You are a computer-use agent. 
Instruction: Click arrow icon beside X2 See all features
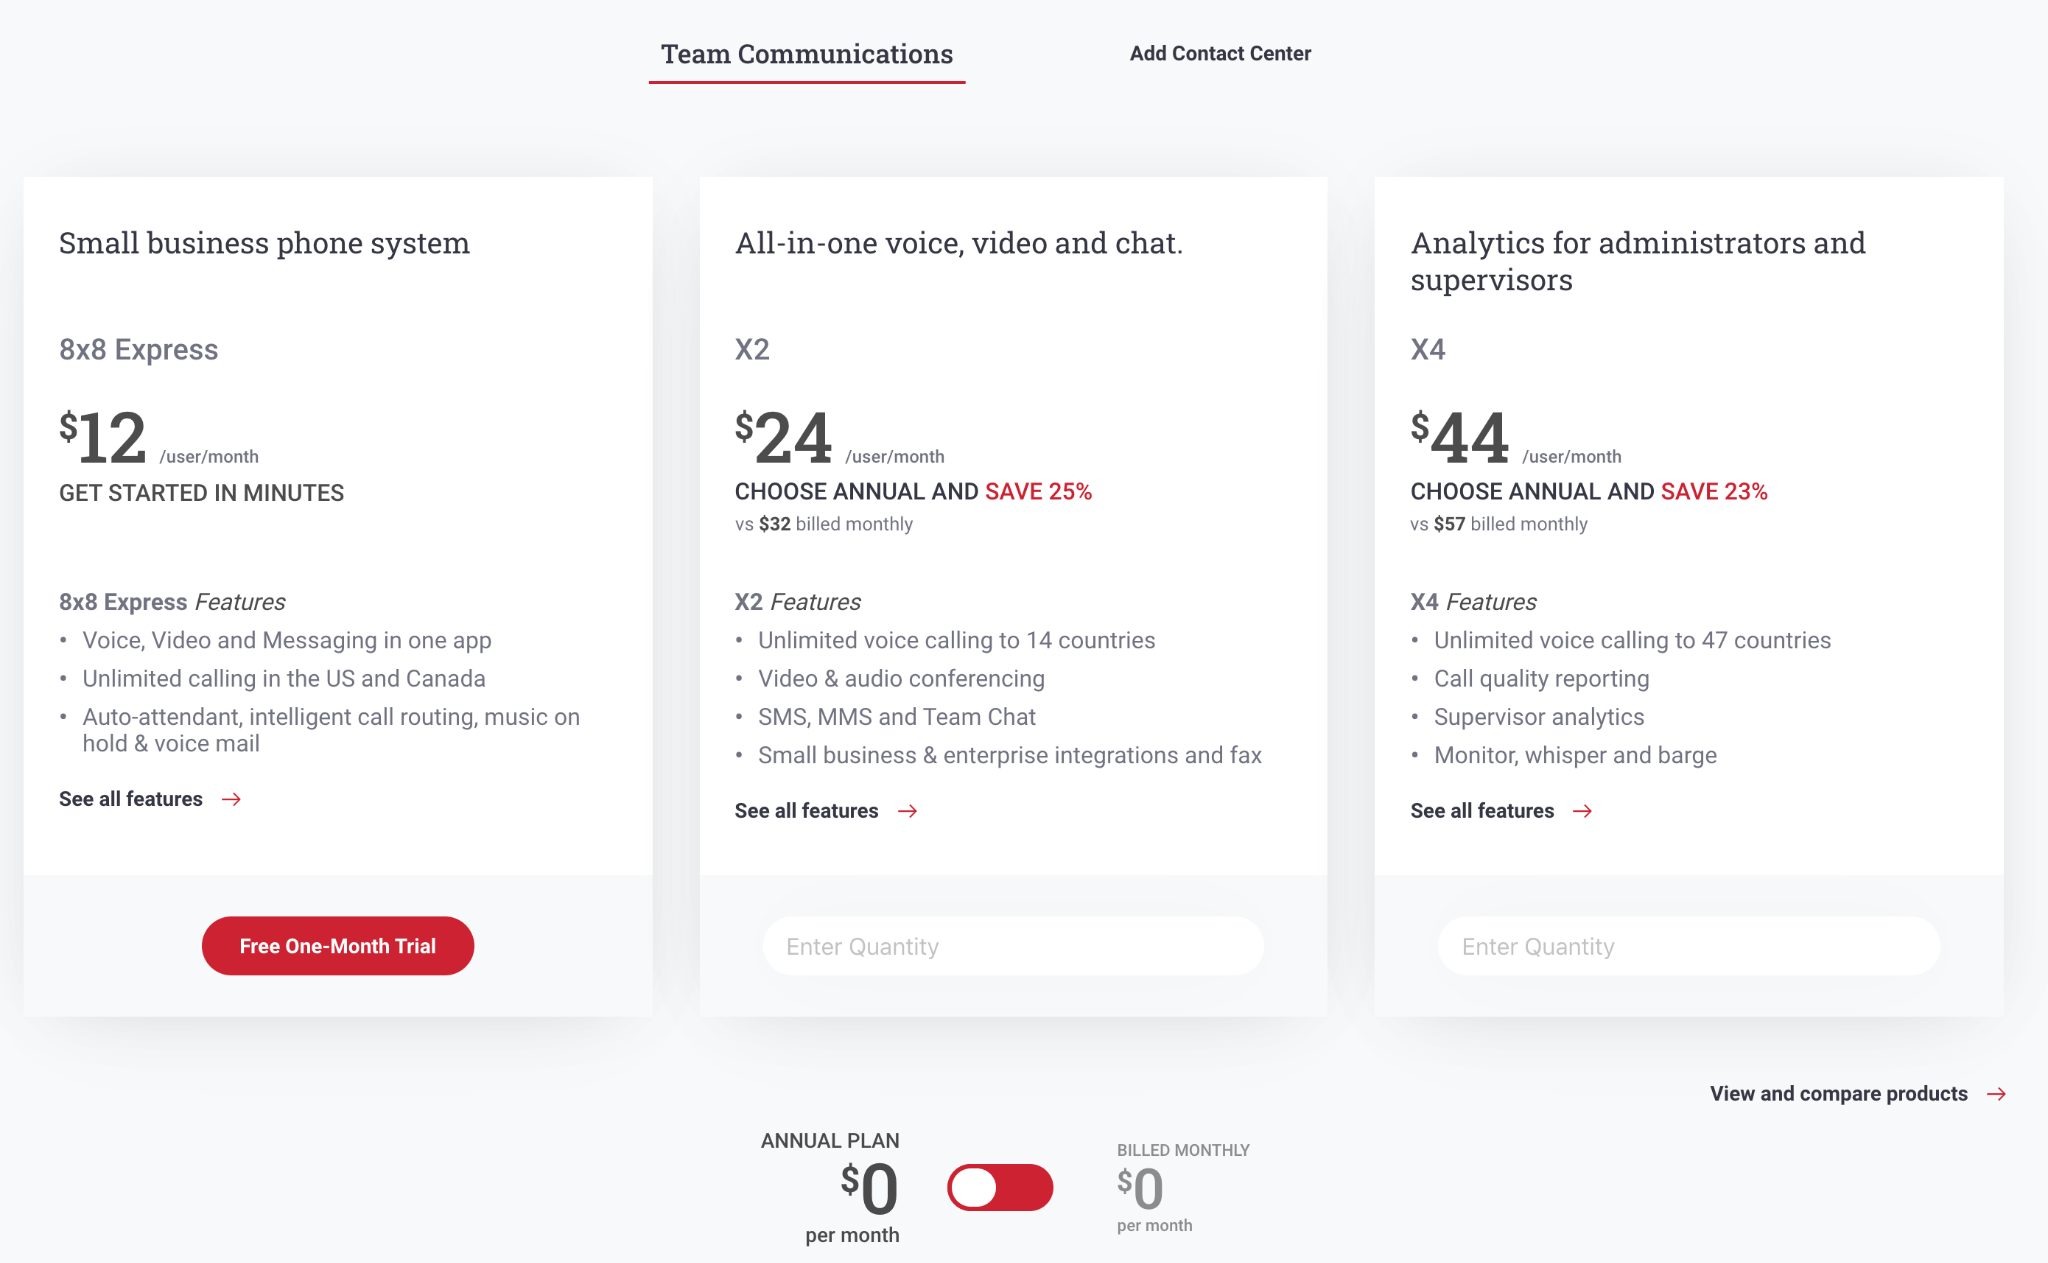tap(907, 811)
